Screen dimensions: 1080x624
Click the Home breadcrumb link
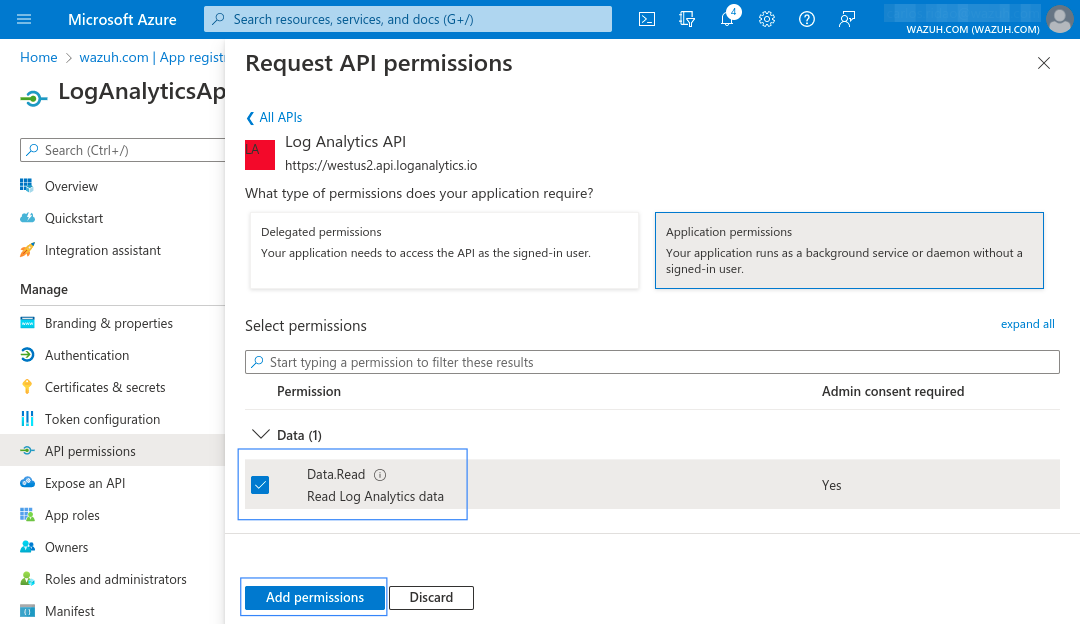39,57
